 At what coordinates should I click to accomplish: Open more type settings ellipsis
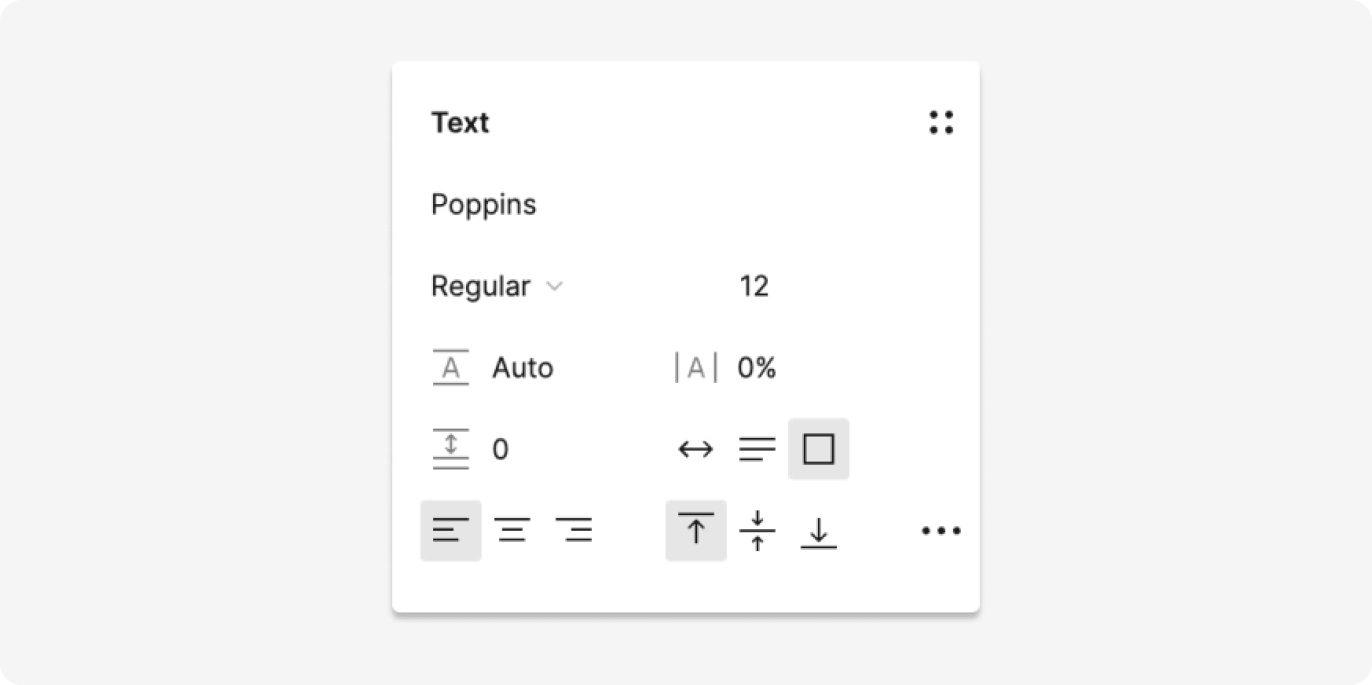point(941,531)
